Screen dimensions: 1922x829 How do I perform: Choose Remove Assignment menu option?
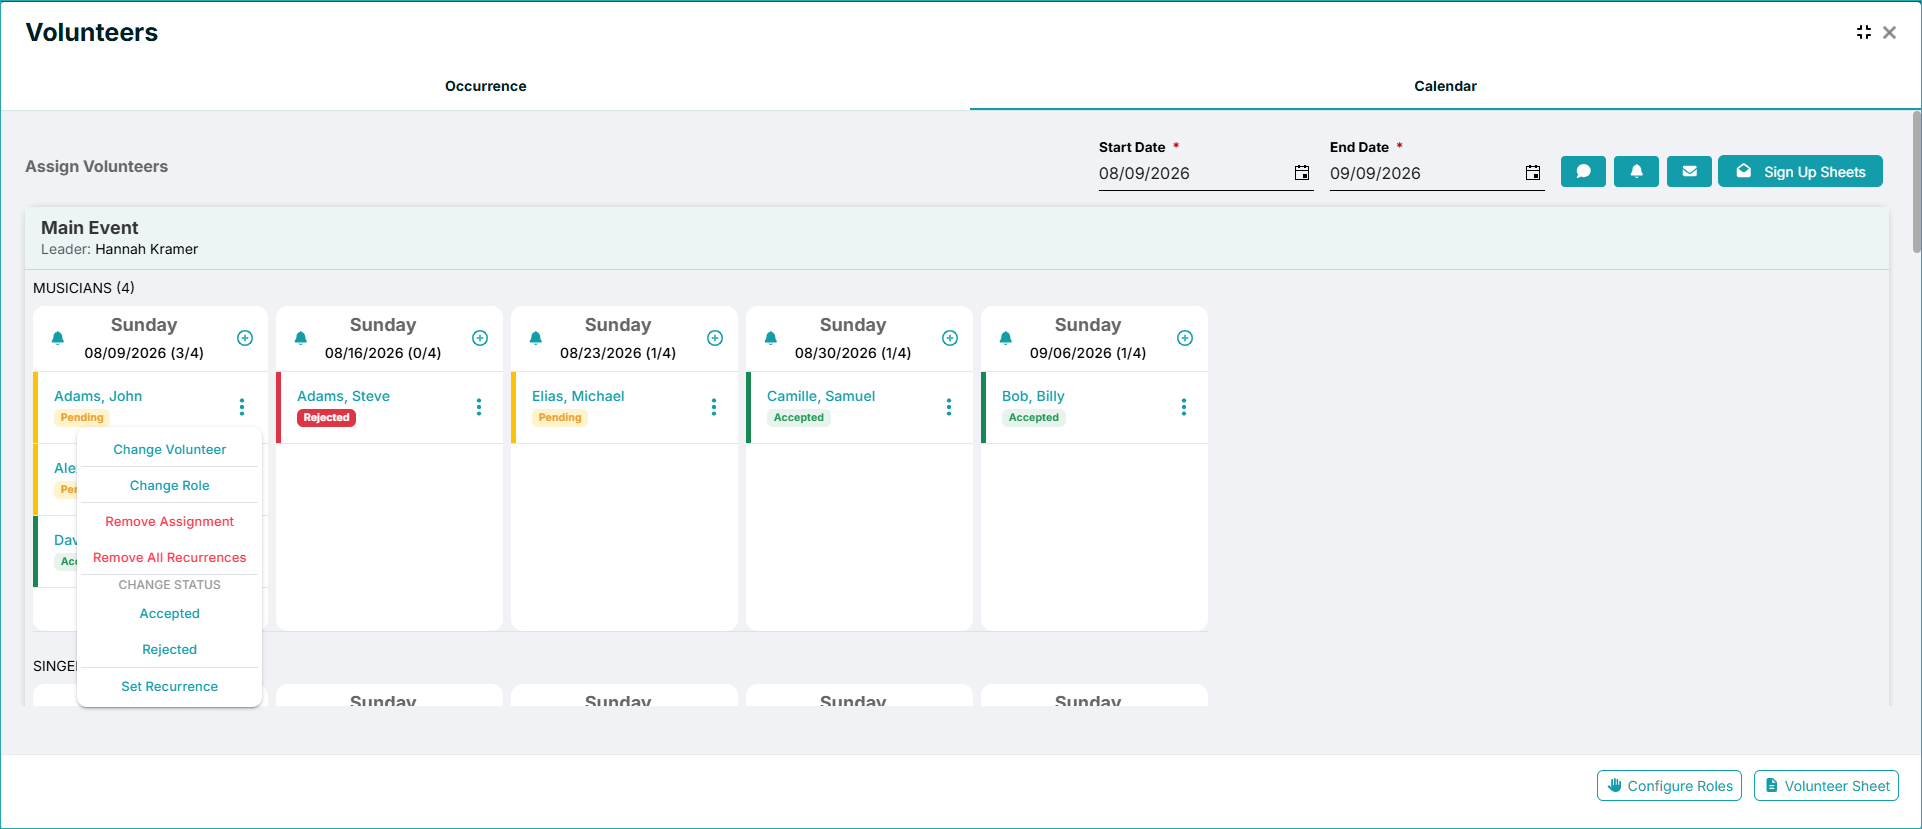pos(170,521)
